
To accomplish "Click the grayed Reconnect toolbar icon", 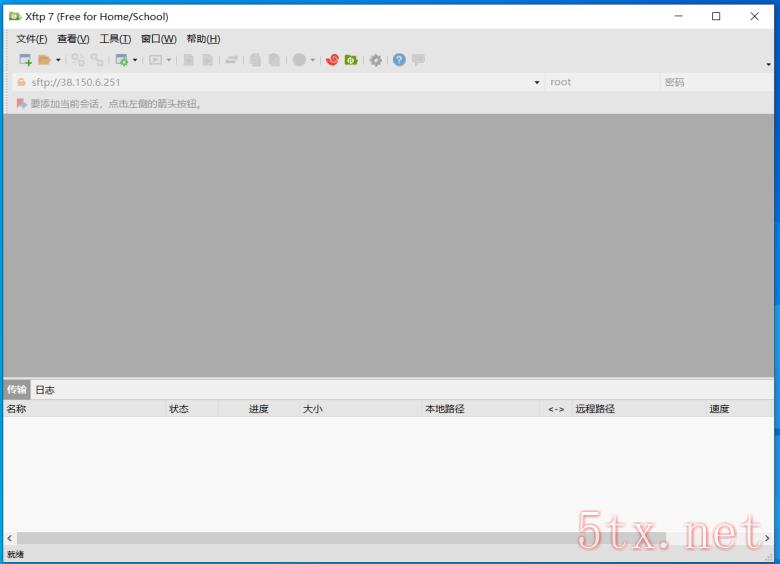I will pos(78,60).
